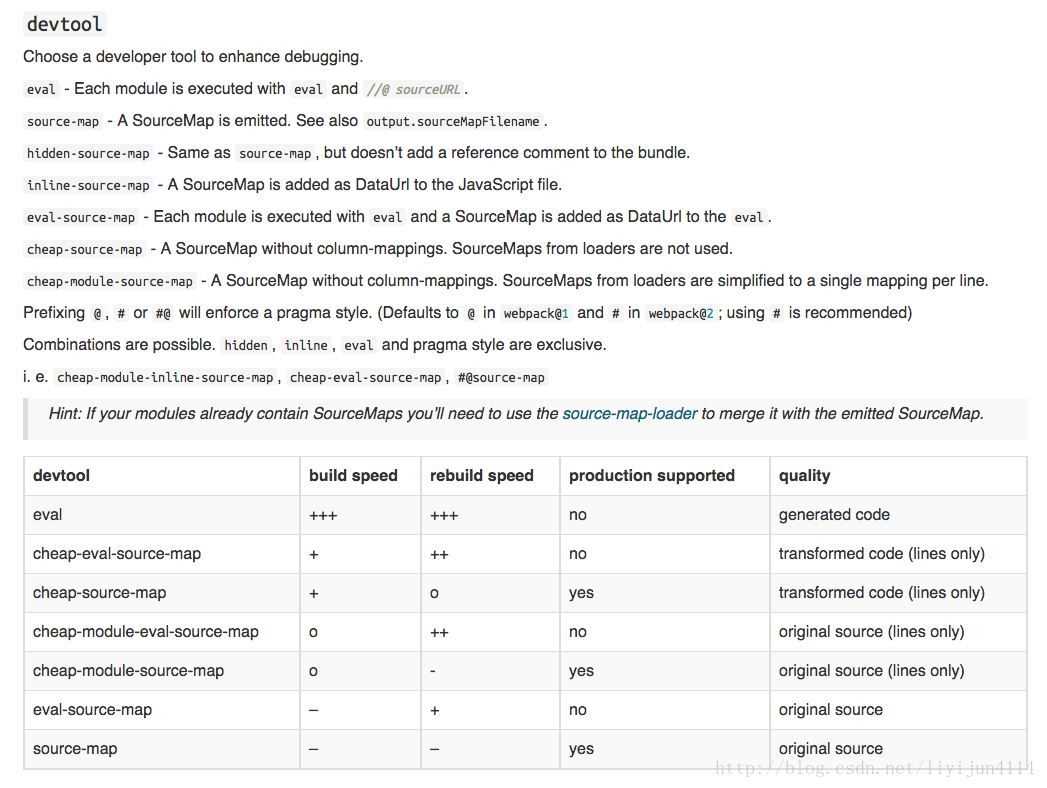Click the "rebuild speed" table column header
1047x788 pixels.
click(x=482, y=475)
